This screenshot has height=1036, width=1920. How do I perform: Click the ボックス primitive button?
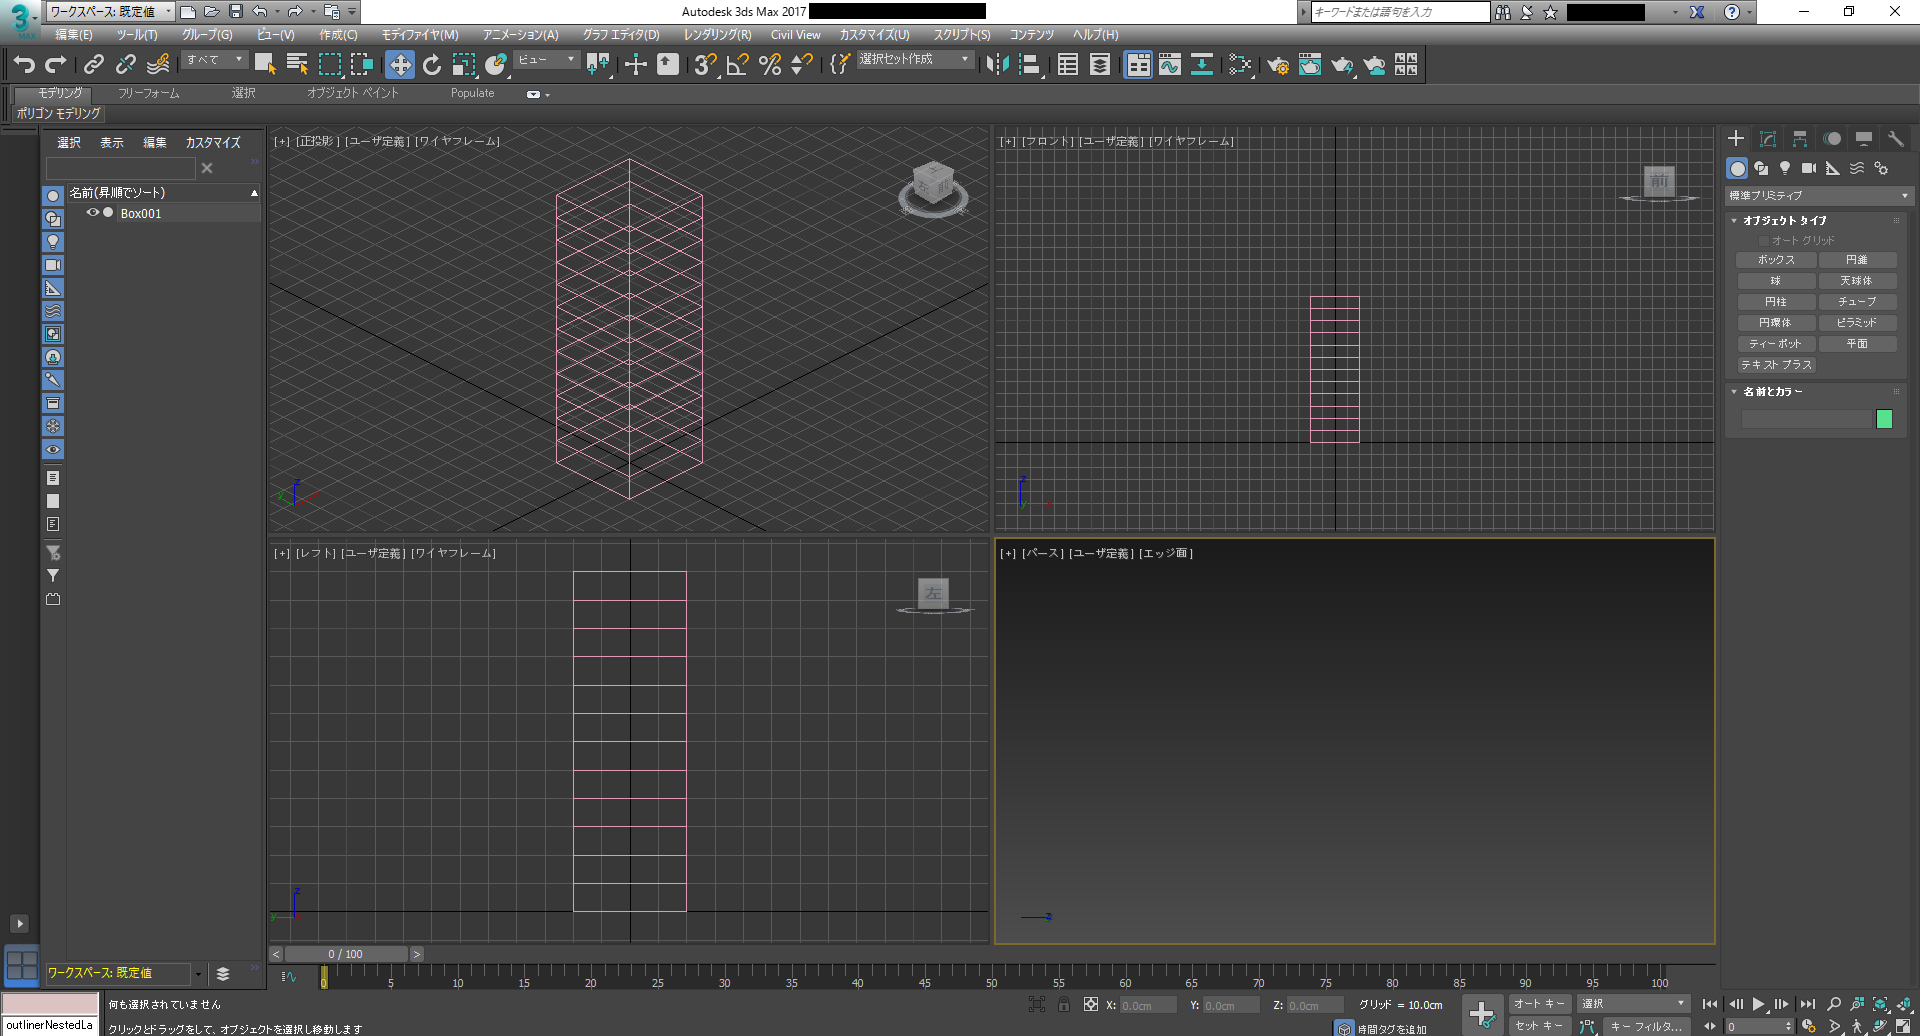click(1775, 260)
